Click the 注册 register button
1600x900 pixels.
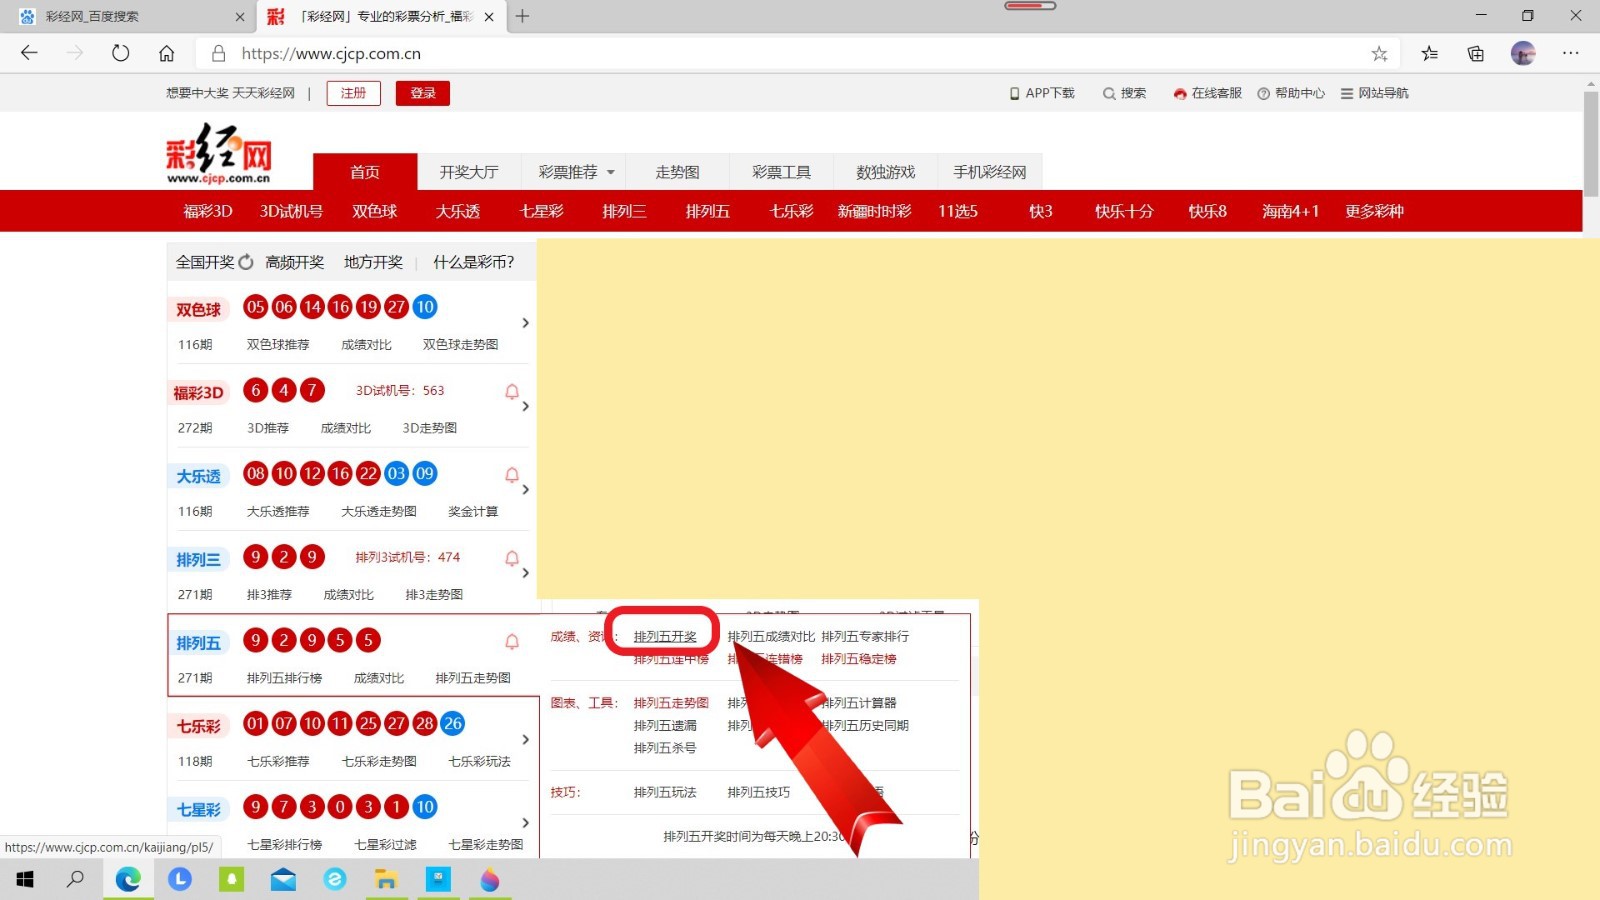tap(353, 93)
